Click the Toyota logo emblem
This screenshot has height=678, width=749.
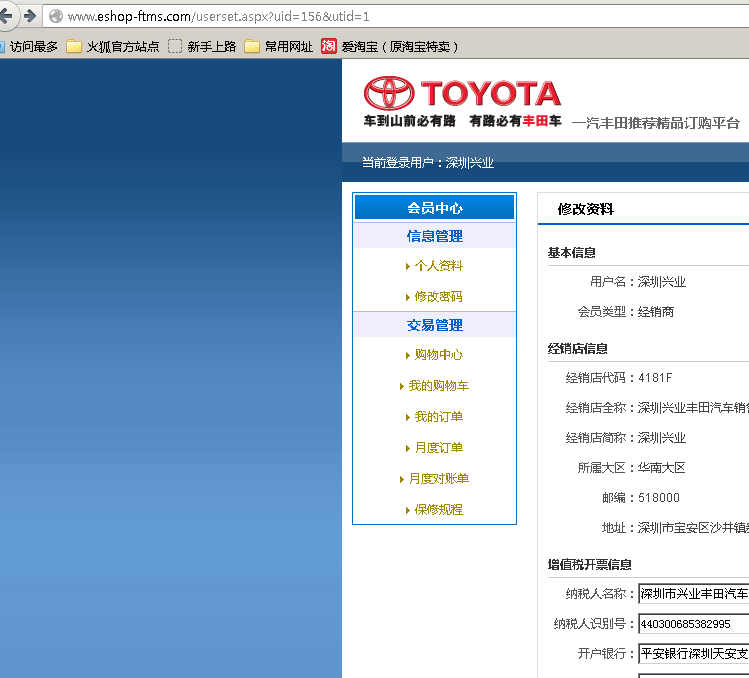389,93
